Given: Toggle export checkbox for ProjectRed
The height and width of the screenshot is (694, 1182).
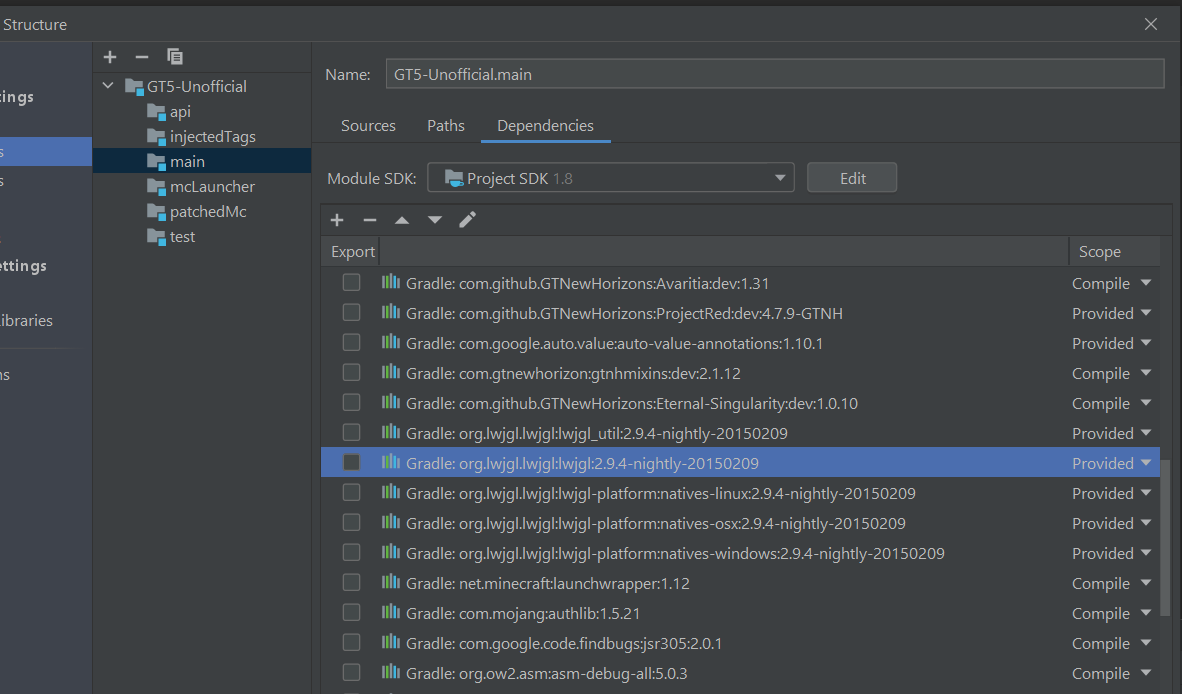Looking at the screenshot, I should (x=351, y=313).
